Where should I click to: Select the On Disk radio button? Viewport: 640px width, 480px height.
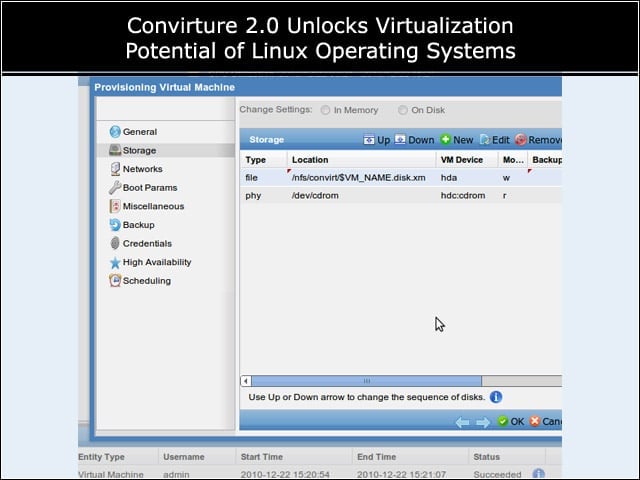(402, 110)
